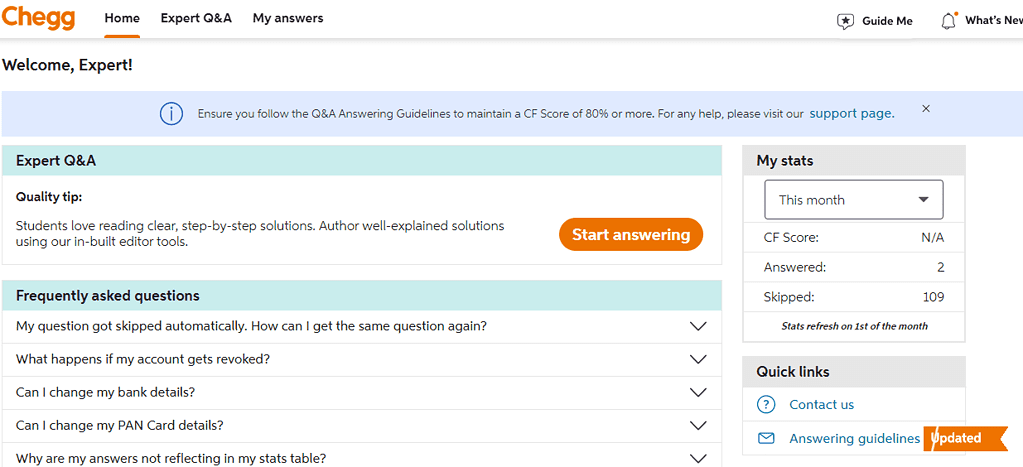The height and width of the screenshot is (467, 1023).
Task: Dismiss the CF Score guidelines banner
Action: [x=926, y=109]
